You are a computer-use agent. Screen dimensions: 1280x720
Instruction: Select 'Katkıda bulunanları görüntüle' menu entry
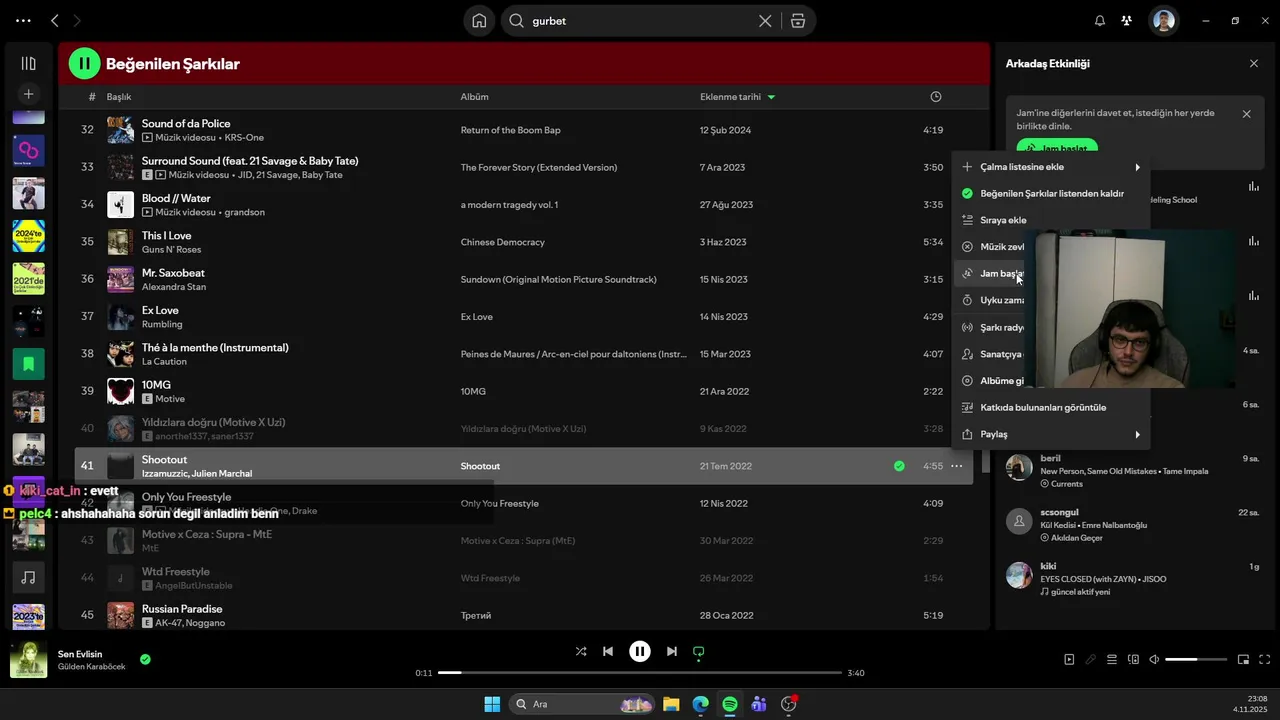click(1050, 407)
